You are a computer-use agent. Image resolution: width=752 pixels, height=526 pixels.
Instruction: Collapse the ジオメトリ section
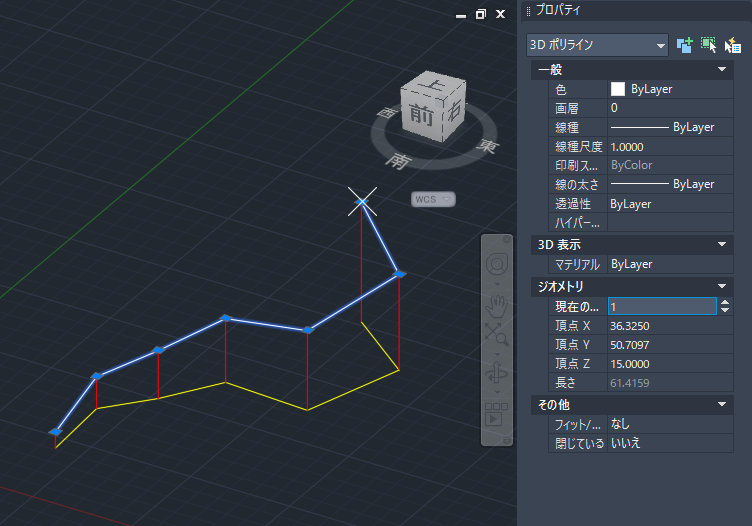point(722,286)
